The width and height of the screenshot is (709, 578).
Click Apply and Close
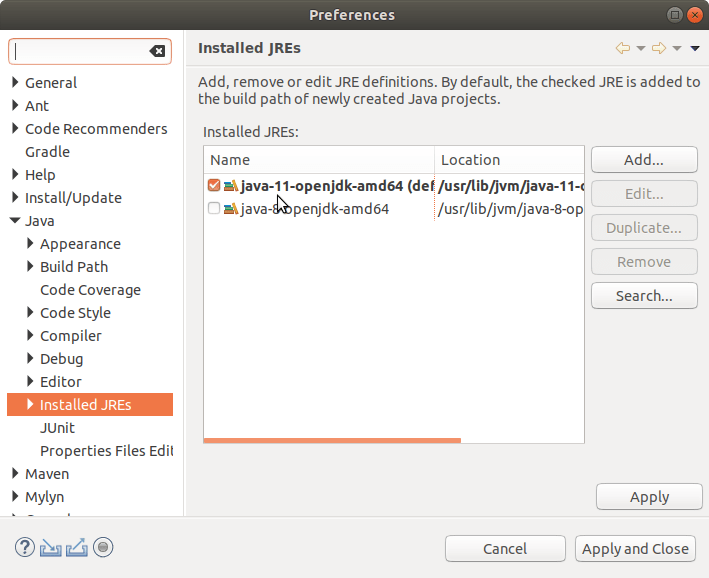(635, 549)
